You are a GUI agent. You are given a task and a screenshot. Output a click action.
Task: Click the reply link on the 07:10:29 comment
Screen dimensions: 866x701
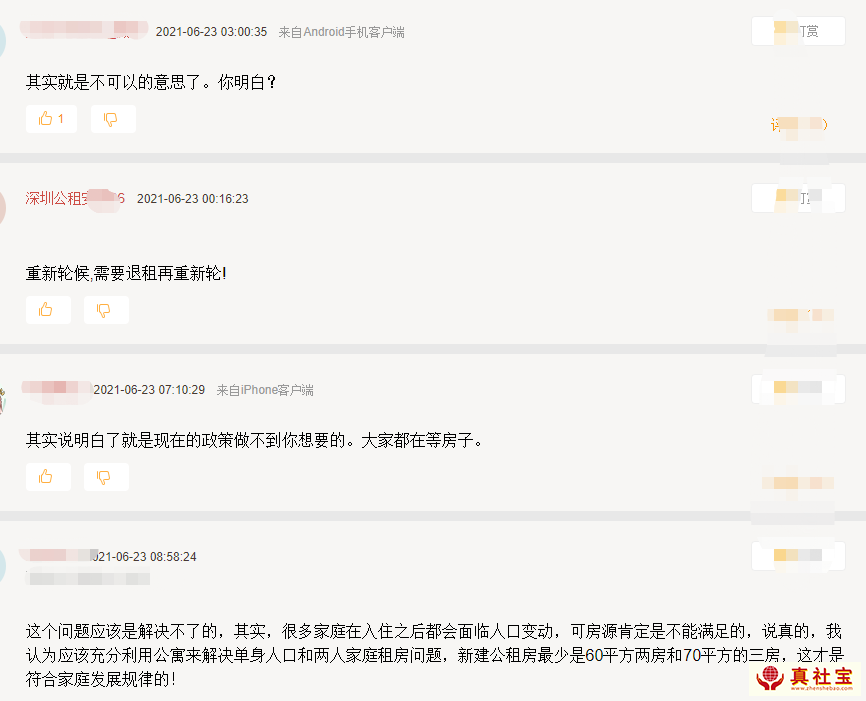coord(798,483)
